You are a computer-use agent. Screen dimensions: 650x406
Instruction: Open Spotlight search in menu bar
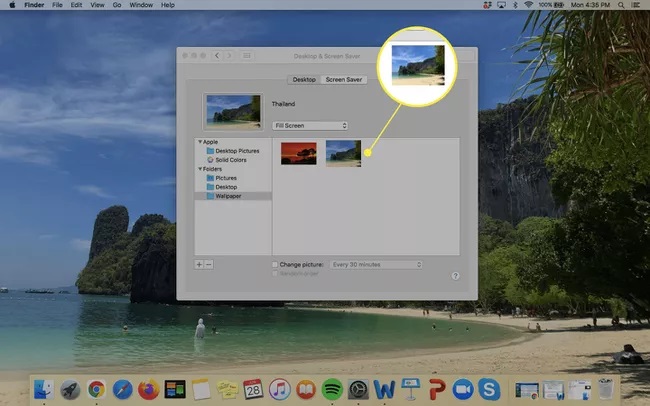pos(621,5)
